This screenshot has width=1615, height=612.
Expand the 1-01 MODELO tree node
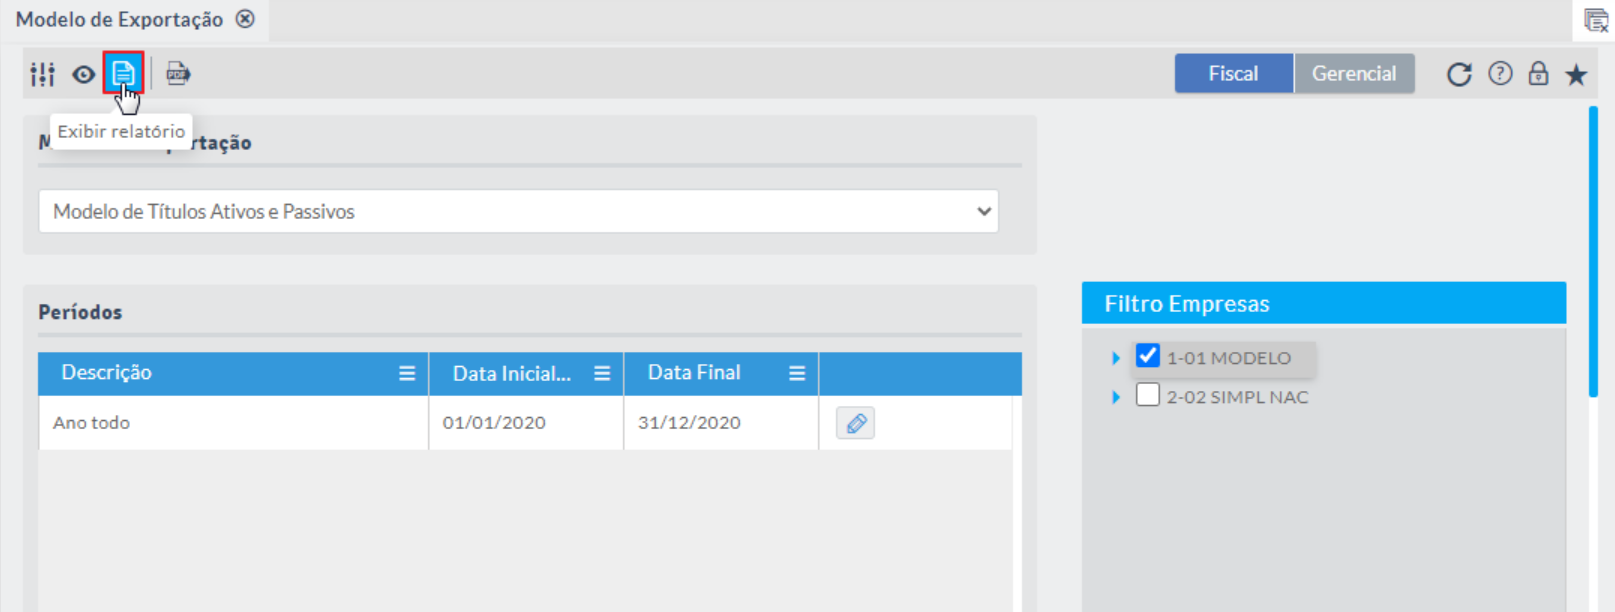tap(1116, 358)
